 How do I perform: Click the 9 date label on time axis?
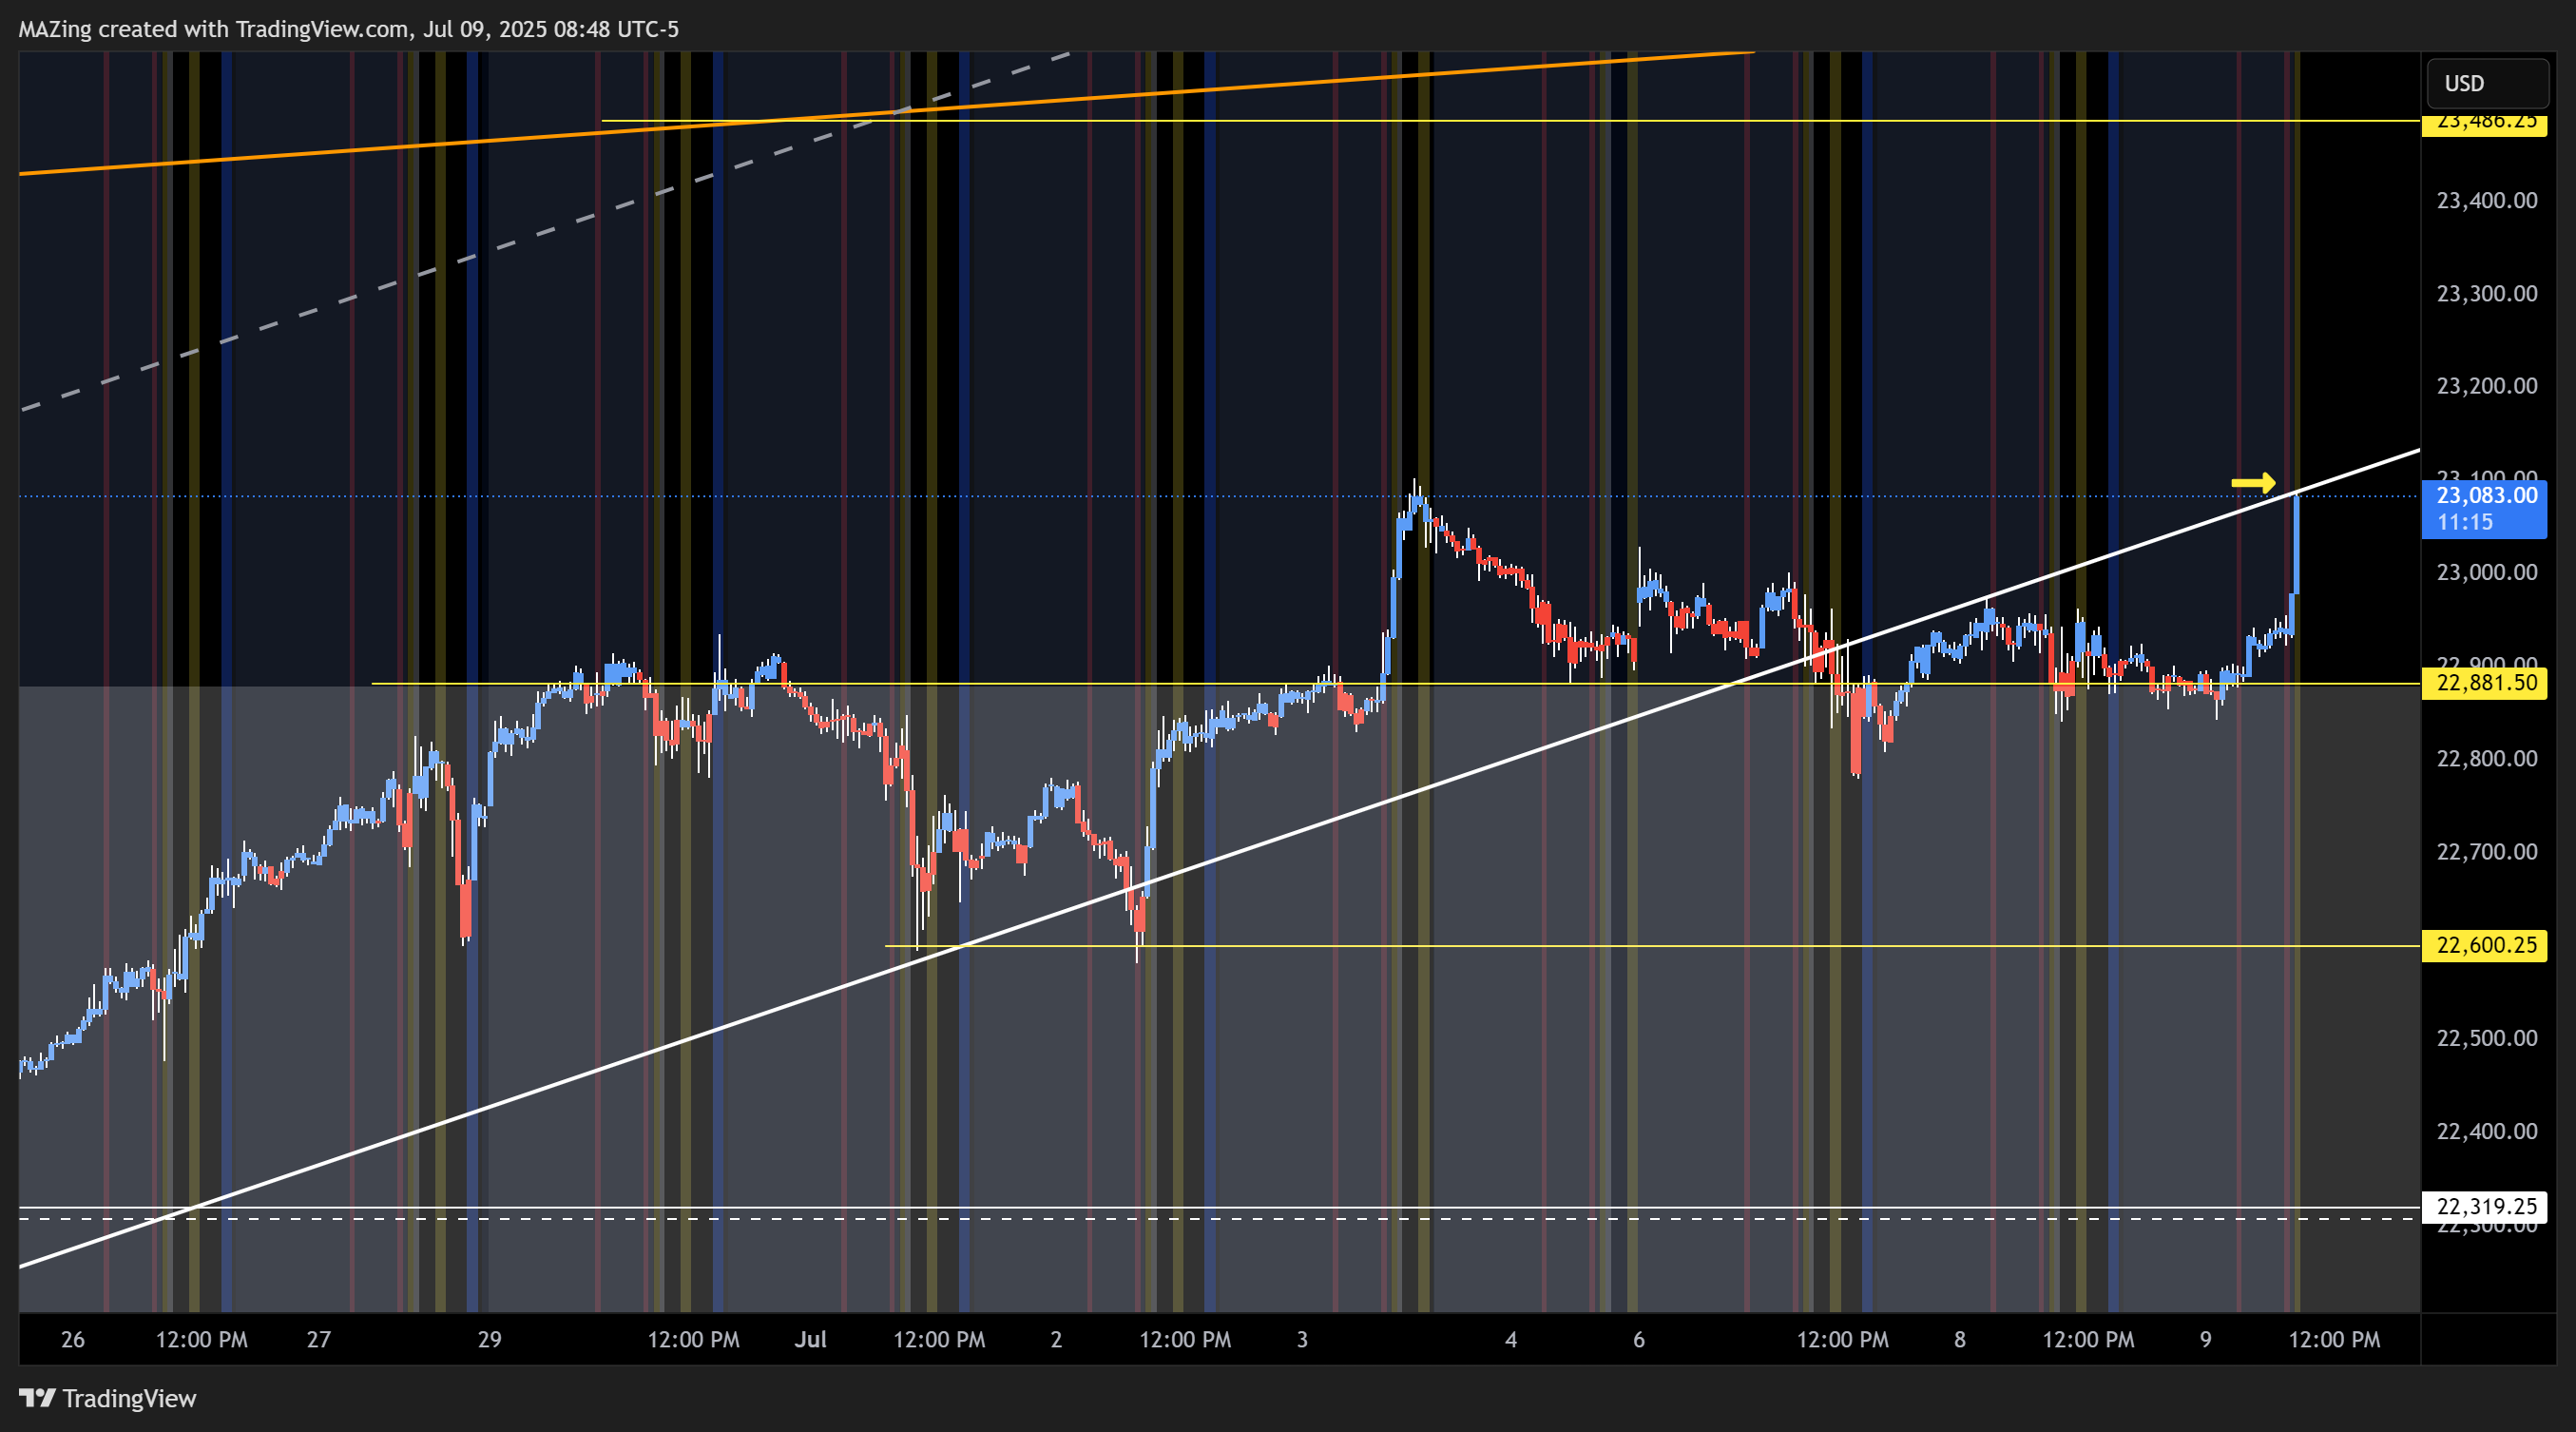coord(2206,1339)
